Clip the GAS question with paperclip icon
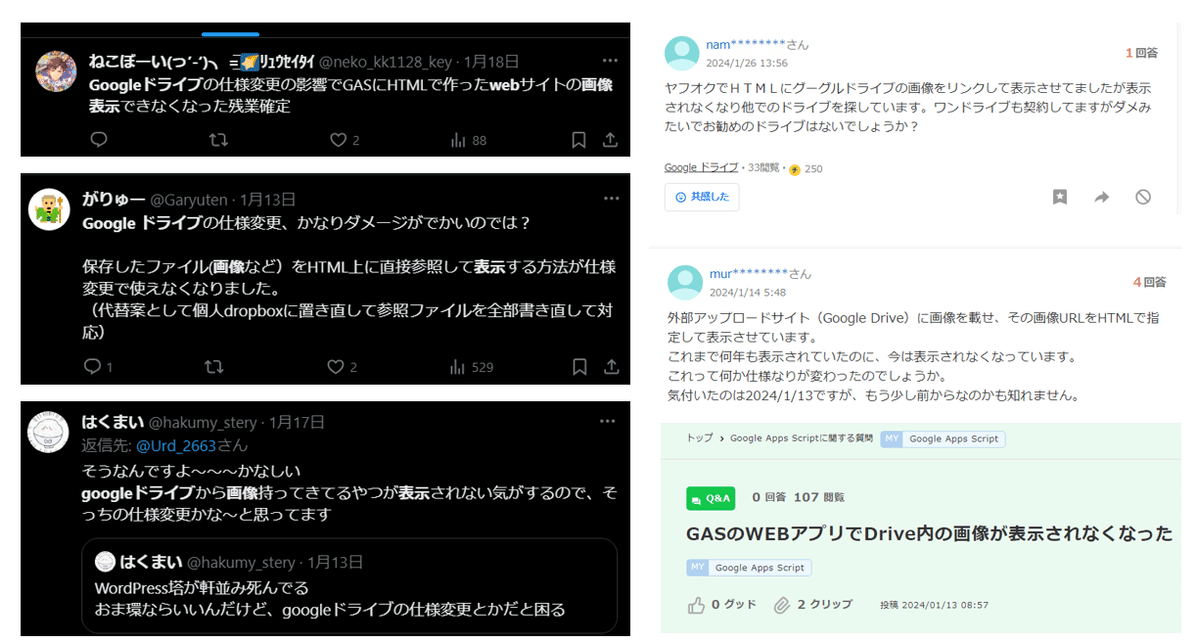The width and height of the screenshot is (1200, 643). click(x=813, y=605)
